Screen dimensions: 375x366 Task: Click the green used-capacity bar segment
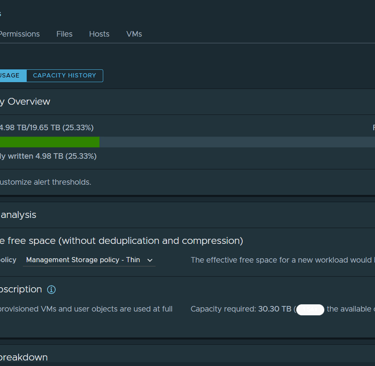50,142
